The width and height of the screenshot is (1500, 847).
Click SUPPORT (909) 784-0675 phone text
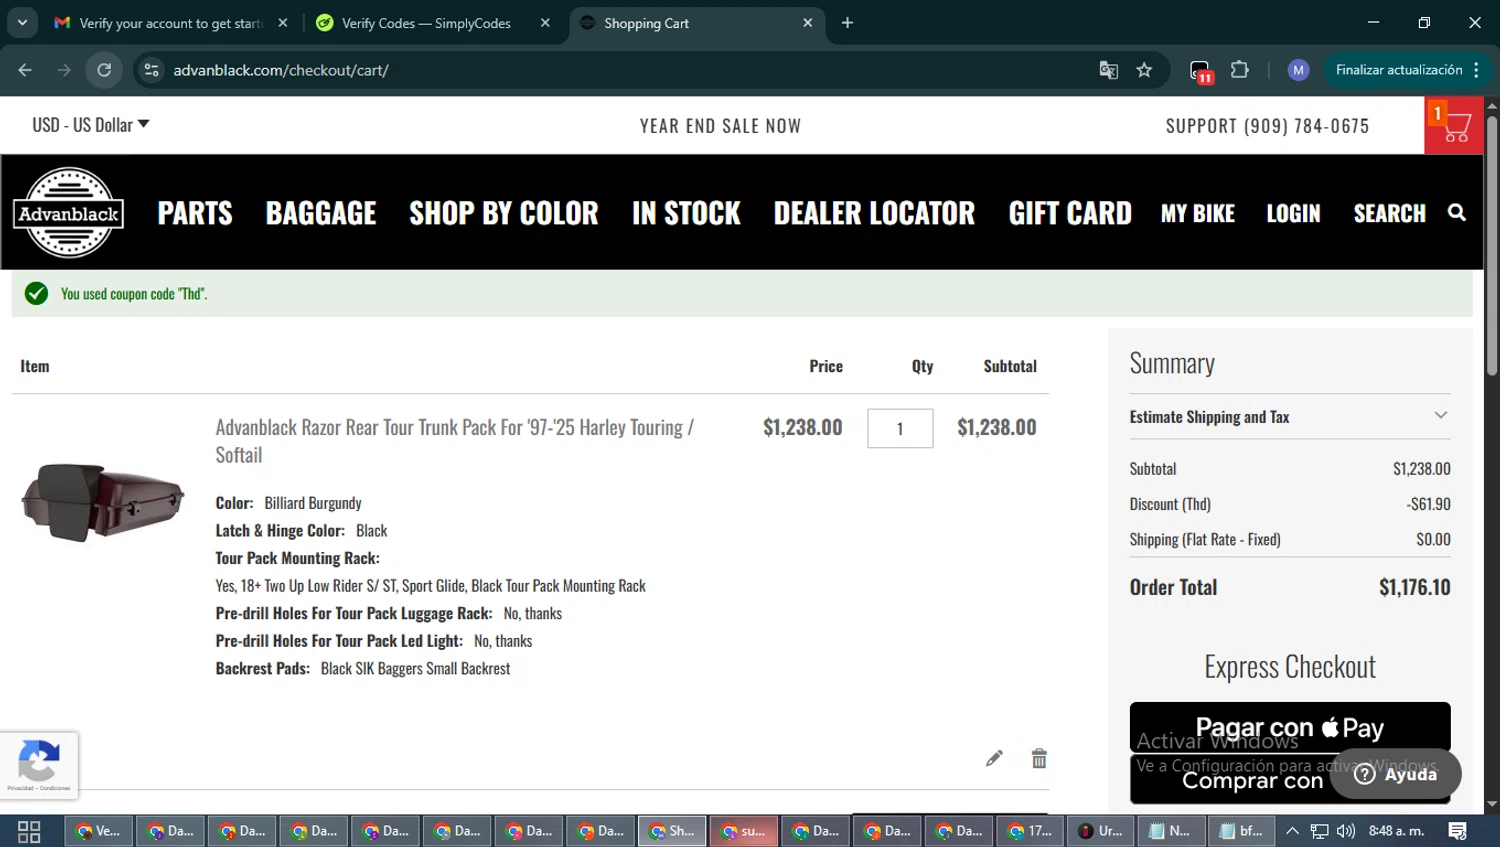[x=1267, y=126]
